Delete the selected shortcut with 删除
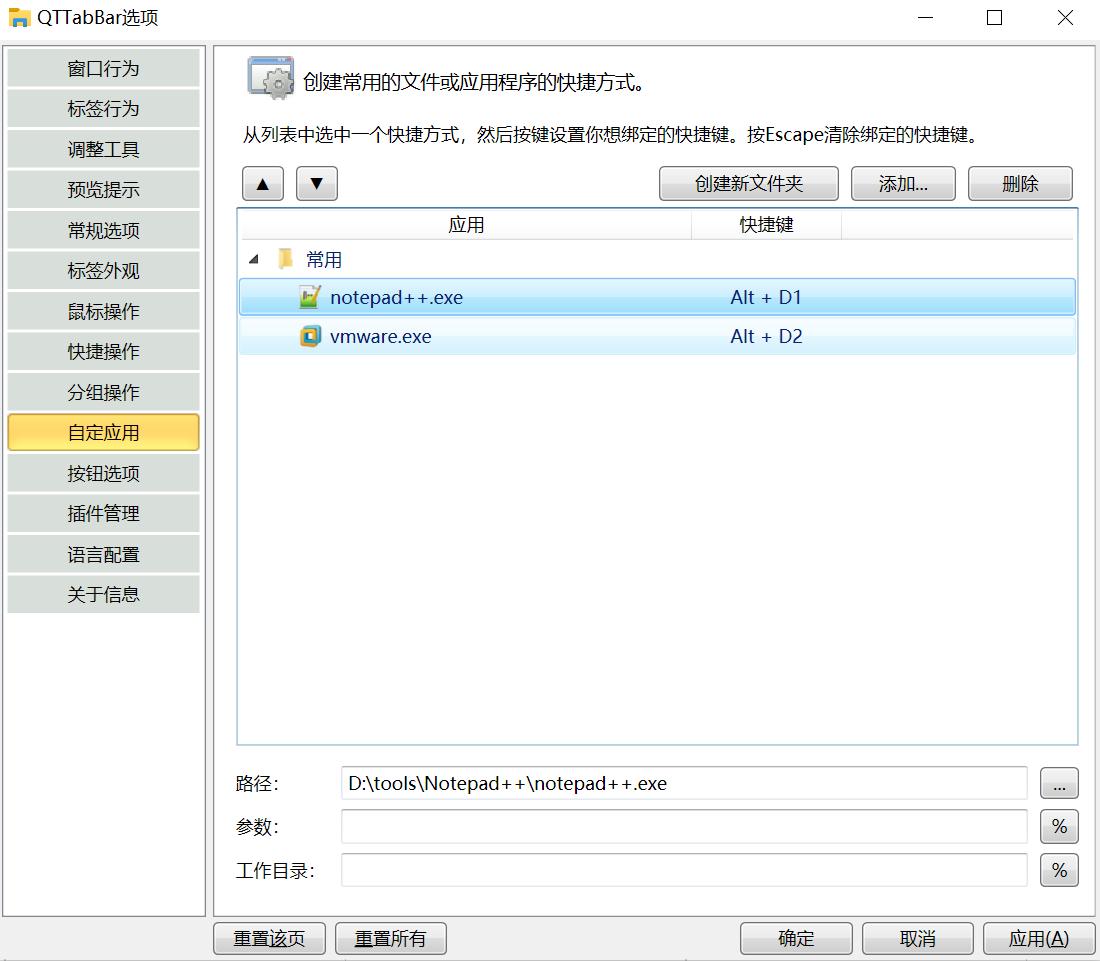 point(1020,183)
